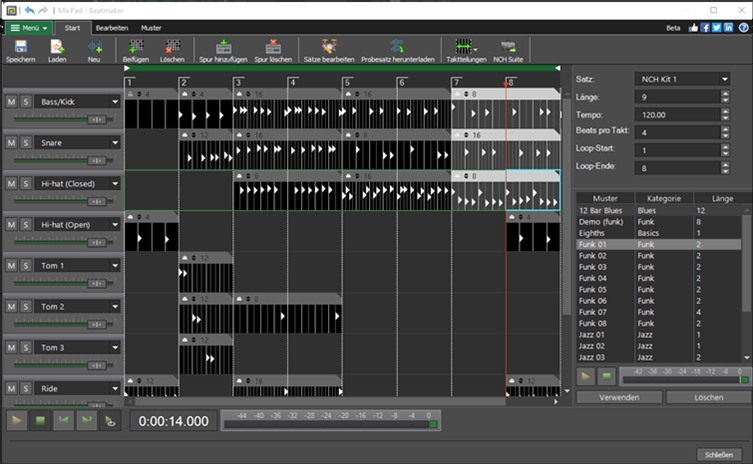Mute the Ride track
The image size is (753, 464).
(x=12, y=389)
